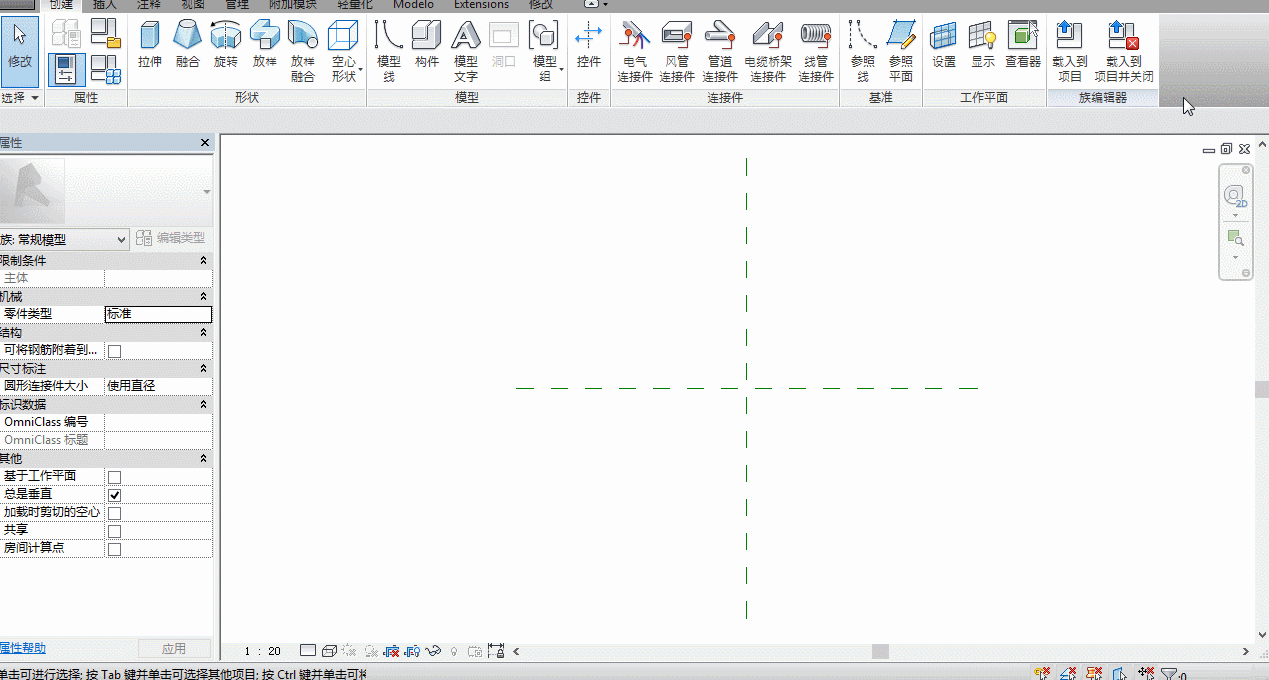Open the 空心形状 dropdown

(x=343, y=52)
